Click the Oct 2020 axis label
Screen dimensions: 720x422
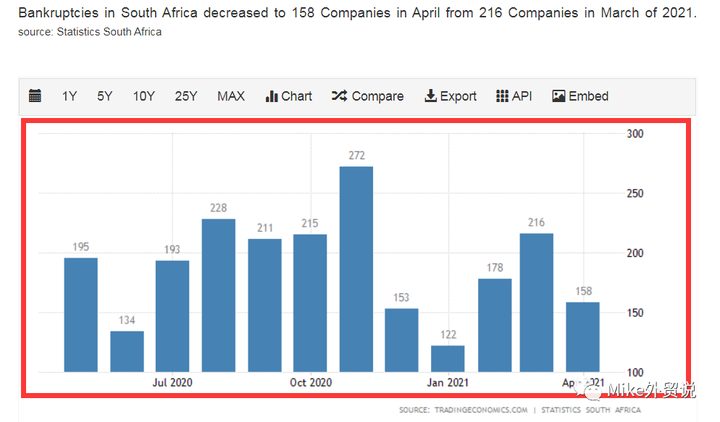pos(311,383)
